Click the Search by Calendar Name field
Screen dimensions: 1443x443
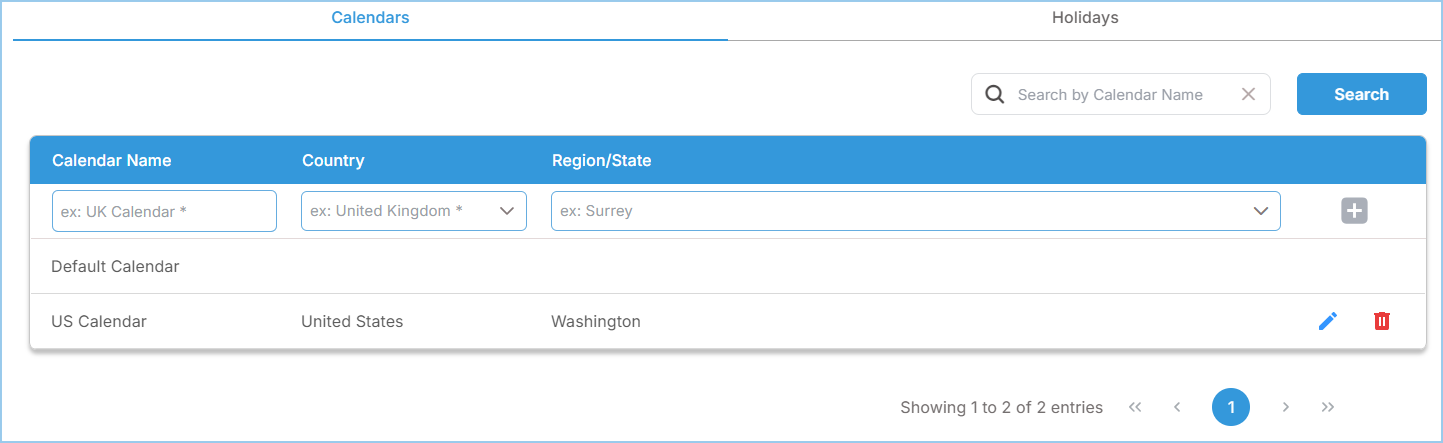[1110, 94]
